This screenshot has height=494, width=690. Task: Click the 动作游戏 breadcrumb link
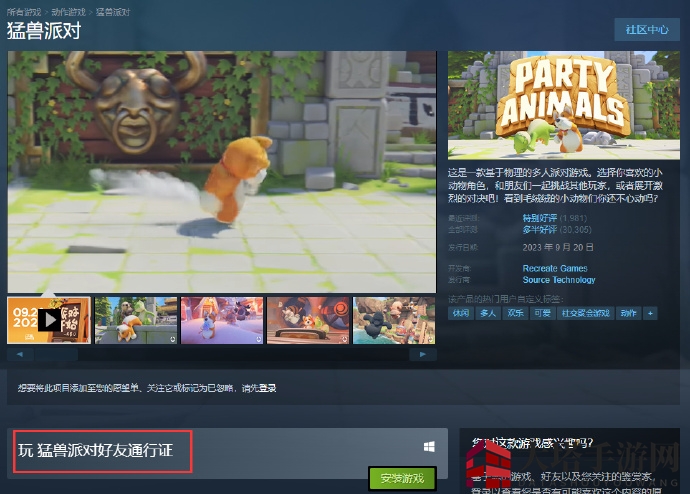pos(68,12)
